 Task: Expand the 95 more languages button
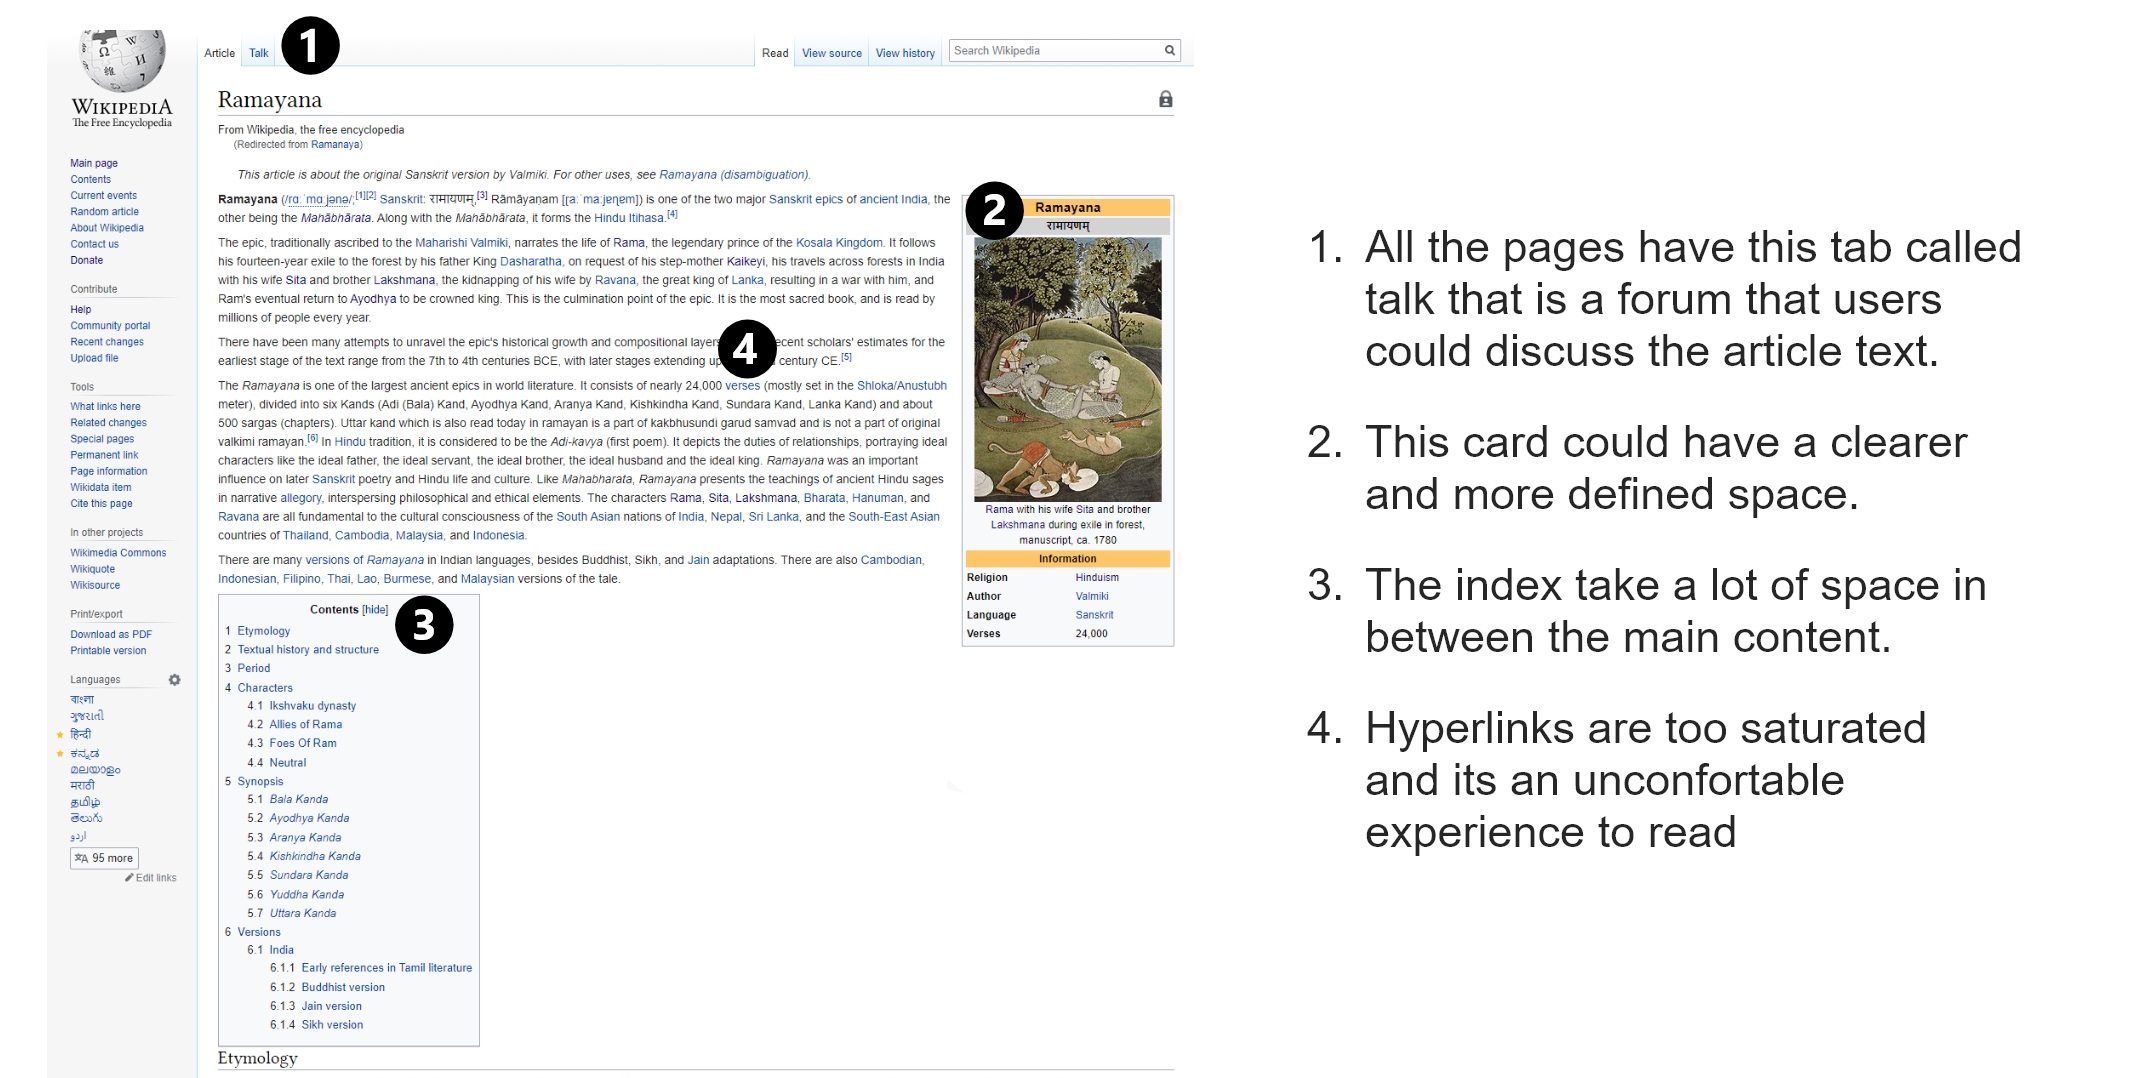tap(105, 858)
